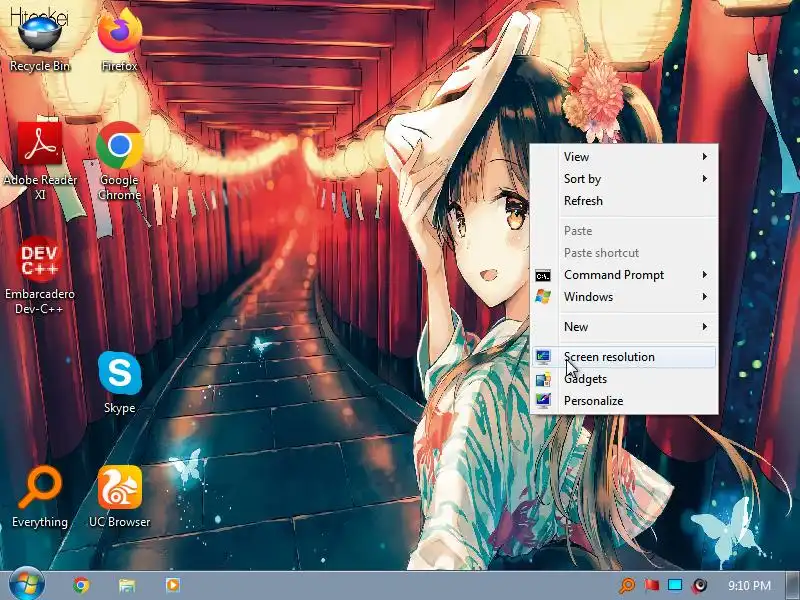Open New in the context menu

pos(624,327)
